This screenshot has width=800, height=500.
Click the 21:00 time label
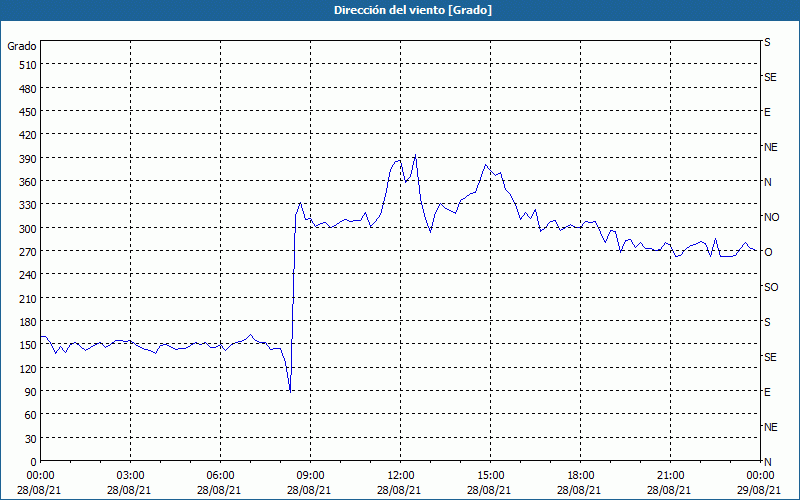coord(670,476)
